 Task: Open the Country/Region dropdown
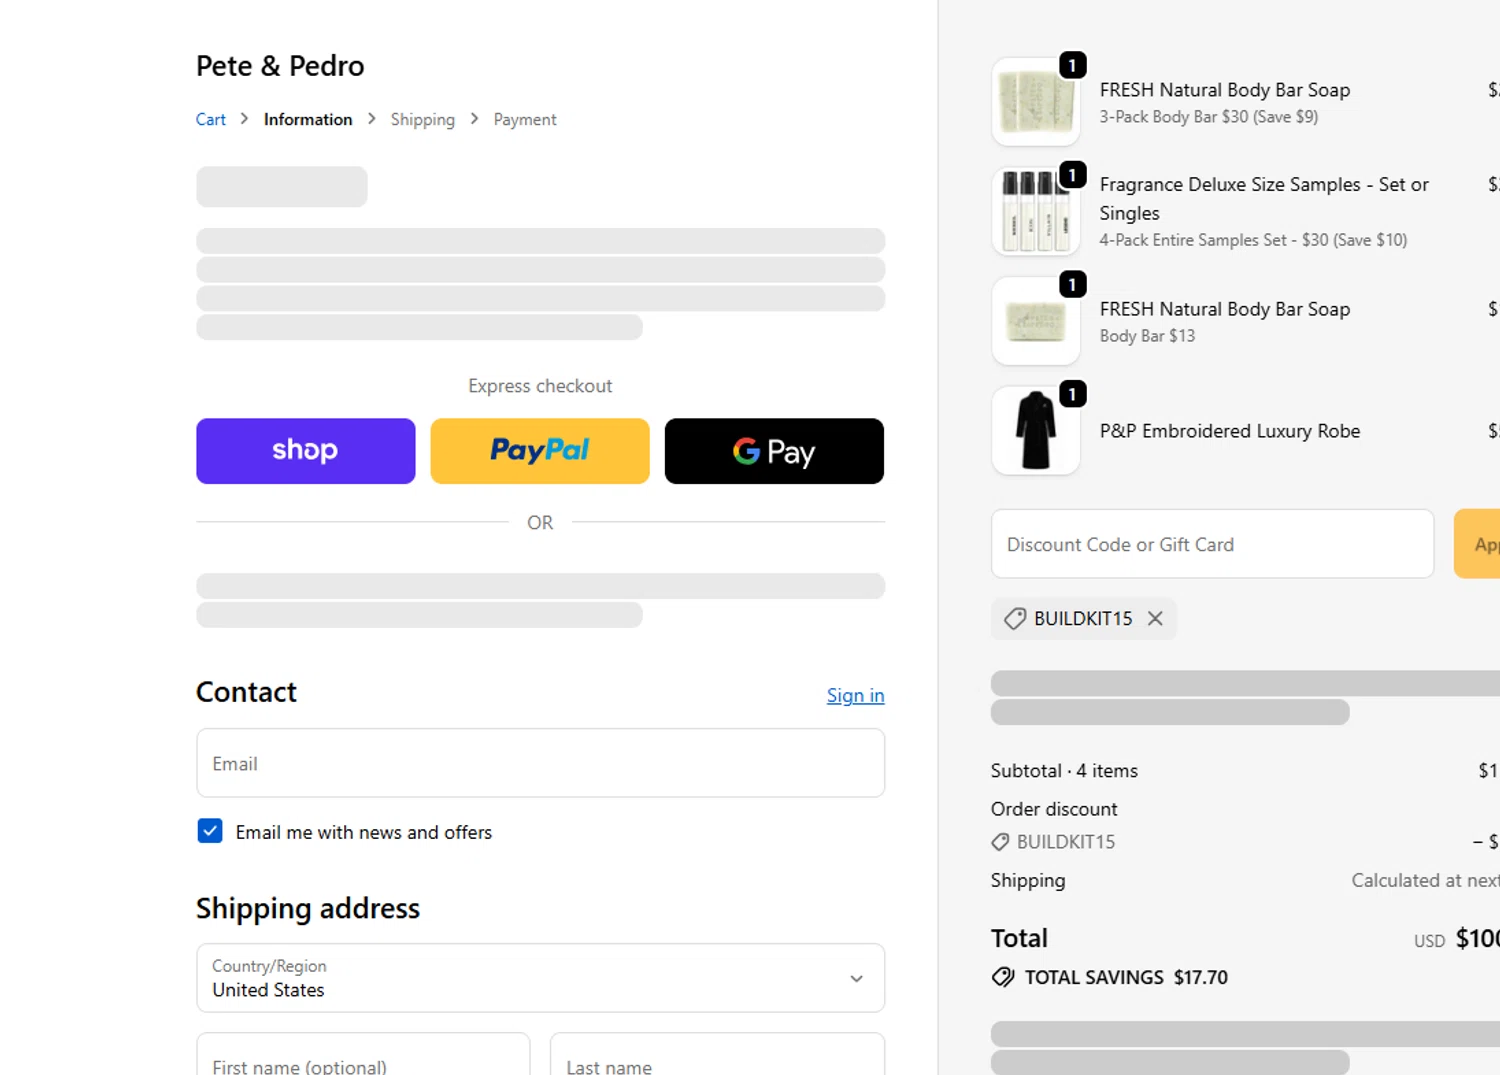(540, 978)
